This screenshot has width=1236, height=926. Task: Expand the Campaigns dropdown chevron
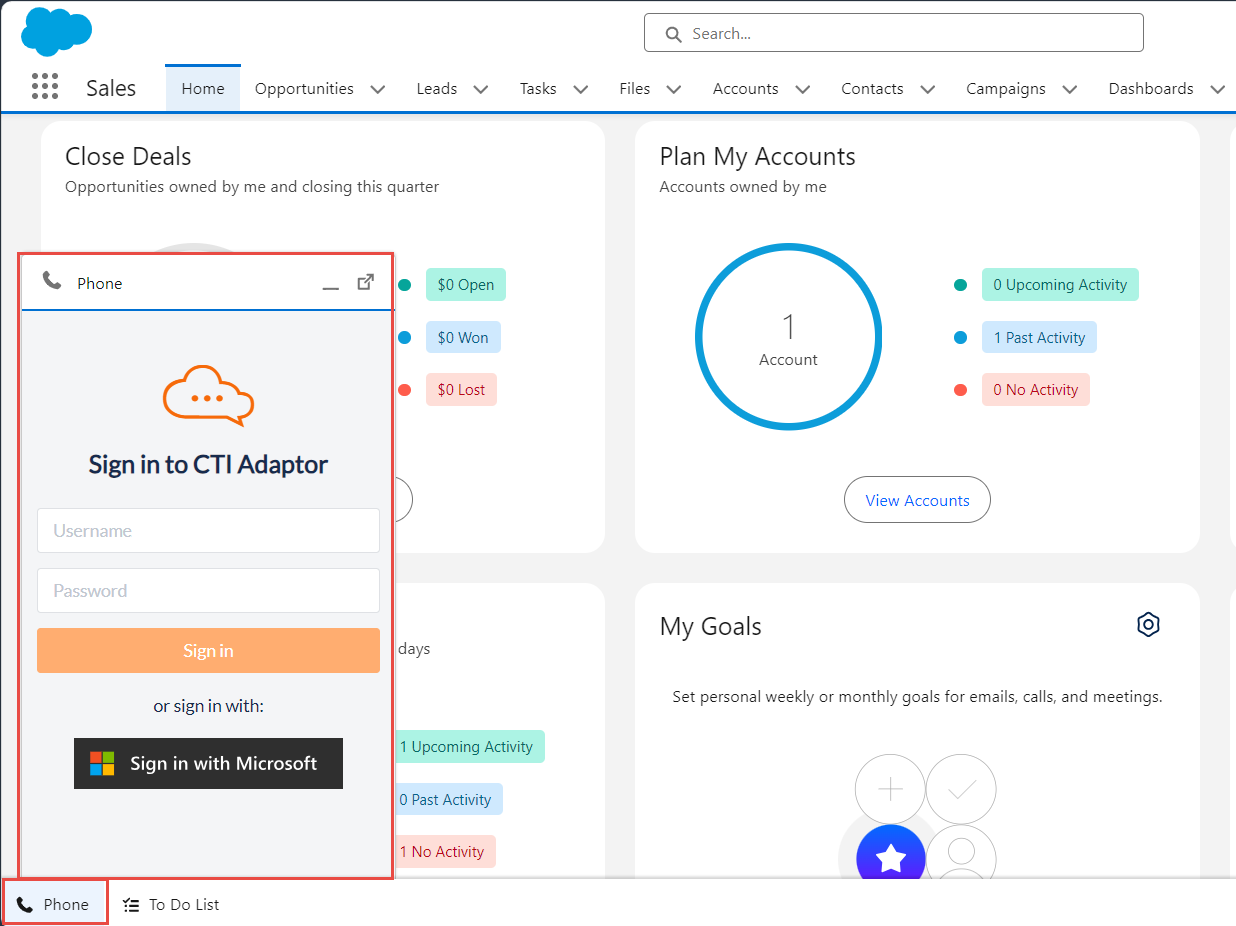1070,89
